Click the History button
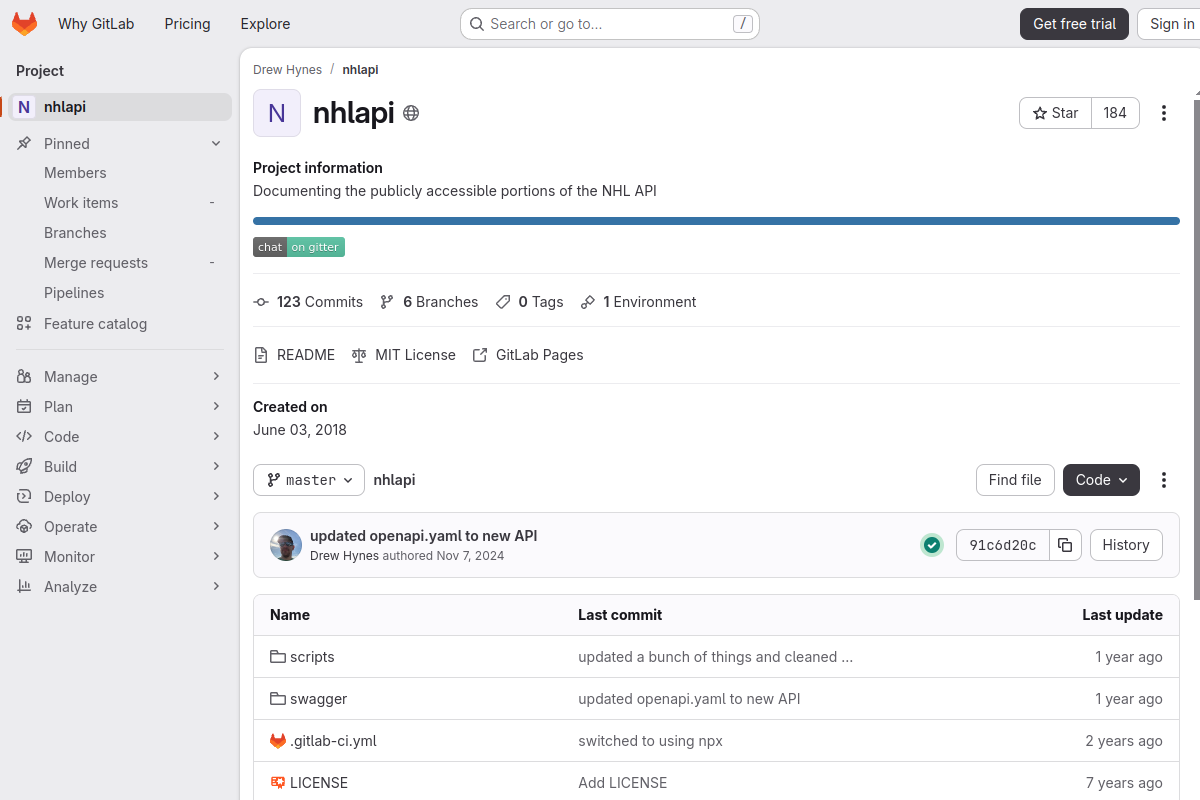1200x800 pixels. point(1126,545)
